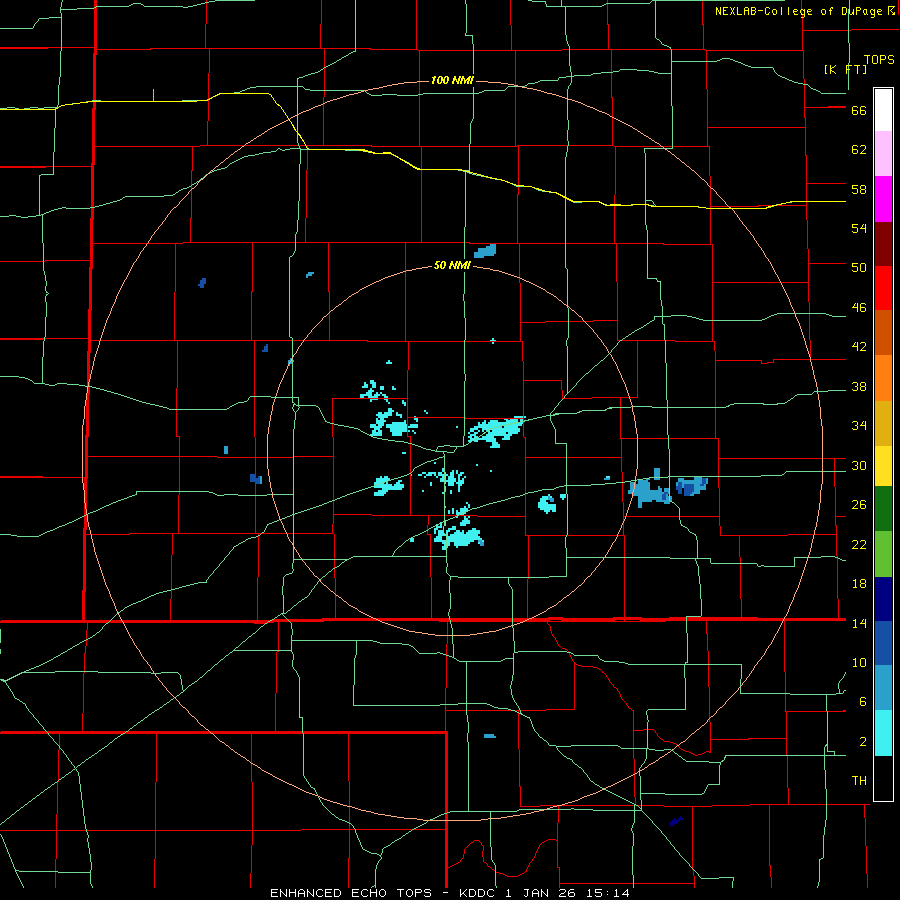Click the white swatch in the tops legend

[x=883, y=110]
